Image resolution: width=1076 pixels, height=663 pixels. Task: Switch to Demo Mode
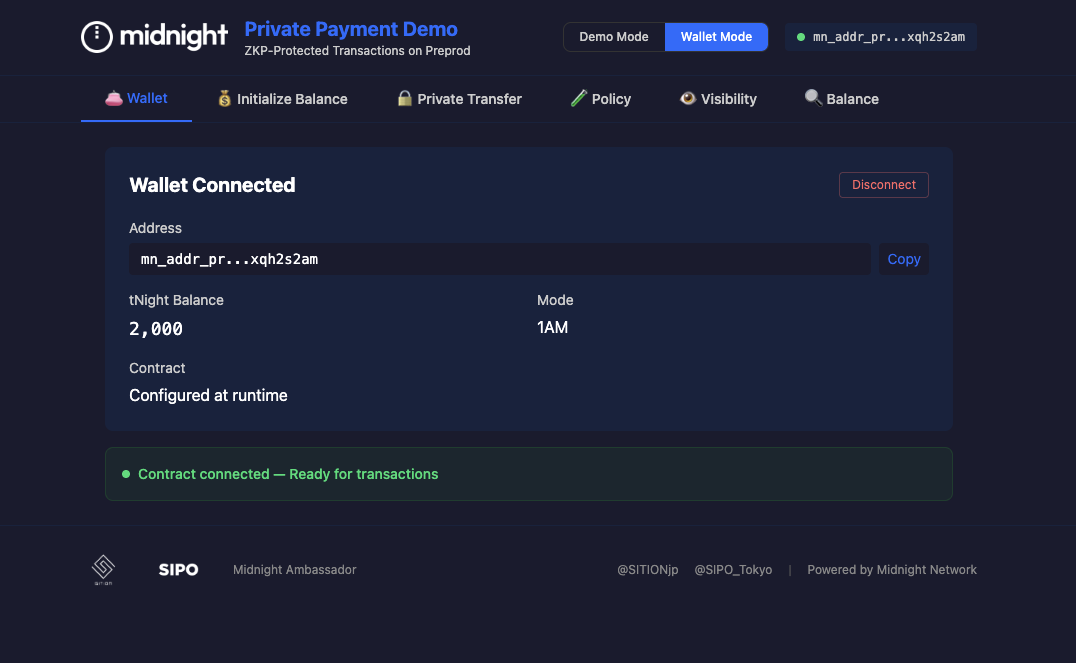coord(613,37)
